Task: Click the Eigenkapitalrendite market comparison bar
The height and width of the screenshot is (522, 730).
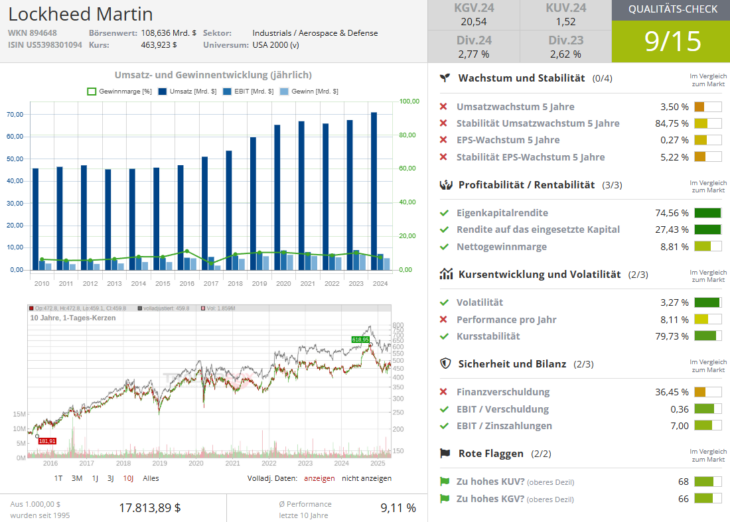Action: point(708,213)
